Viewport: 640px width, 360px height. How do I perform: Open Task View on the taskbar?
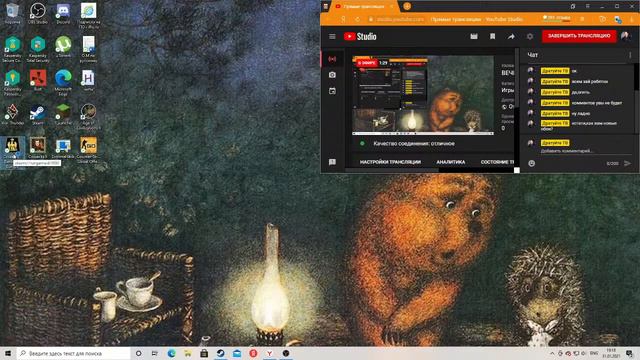click(155, 353)
